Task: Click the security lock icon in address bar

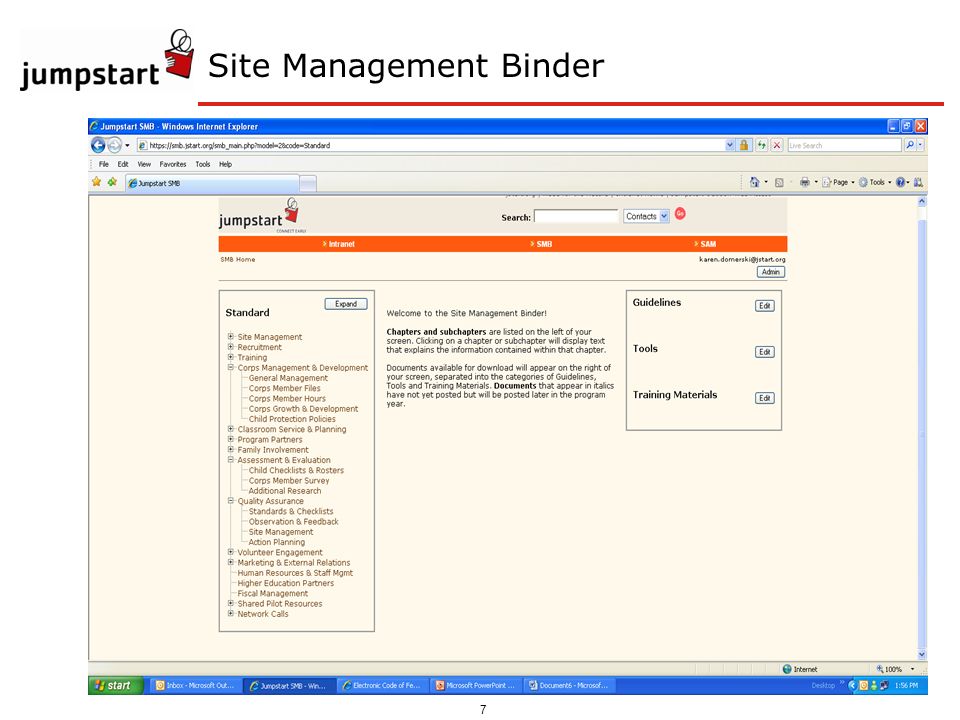Action: [744, 145]
